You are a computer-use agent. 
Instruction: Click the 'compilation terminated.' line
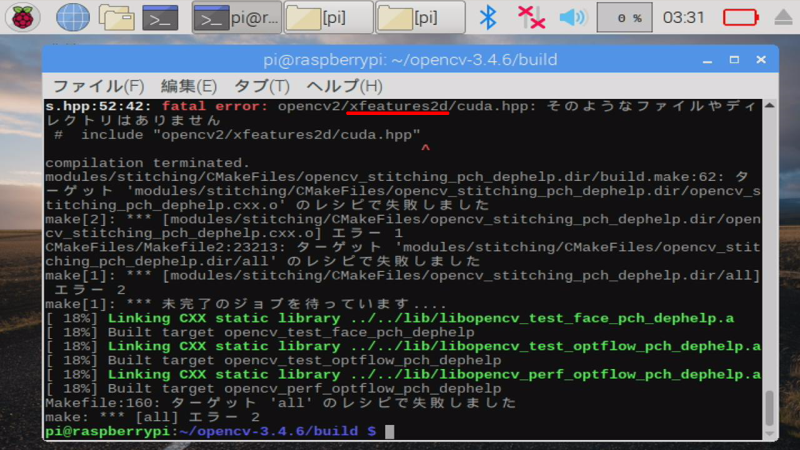147,163
